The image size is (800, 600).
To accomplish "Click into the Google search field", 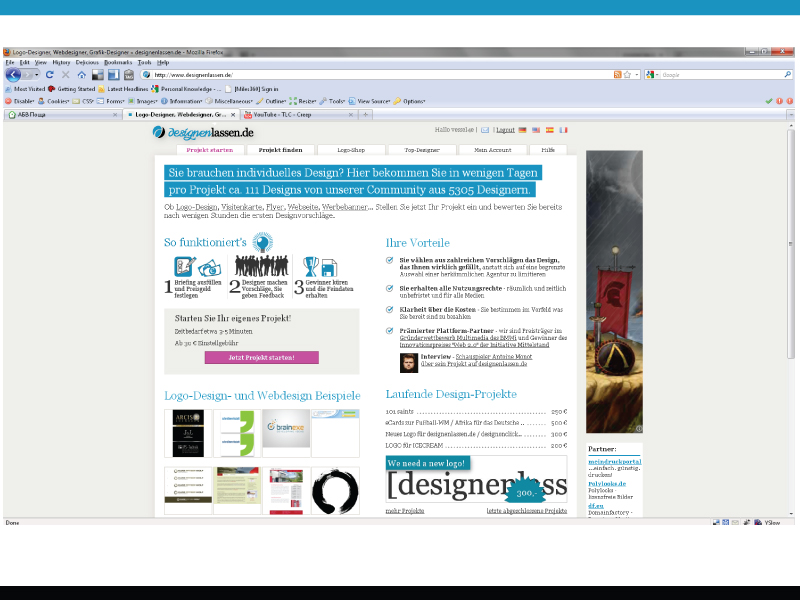I will point(721,74).
